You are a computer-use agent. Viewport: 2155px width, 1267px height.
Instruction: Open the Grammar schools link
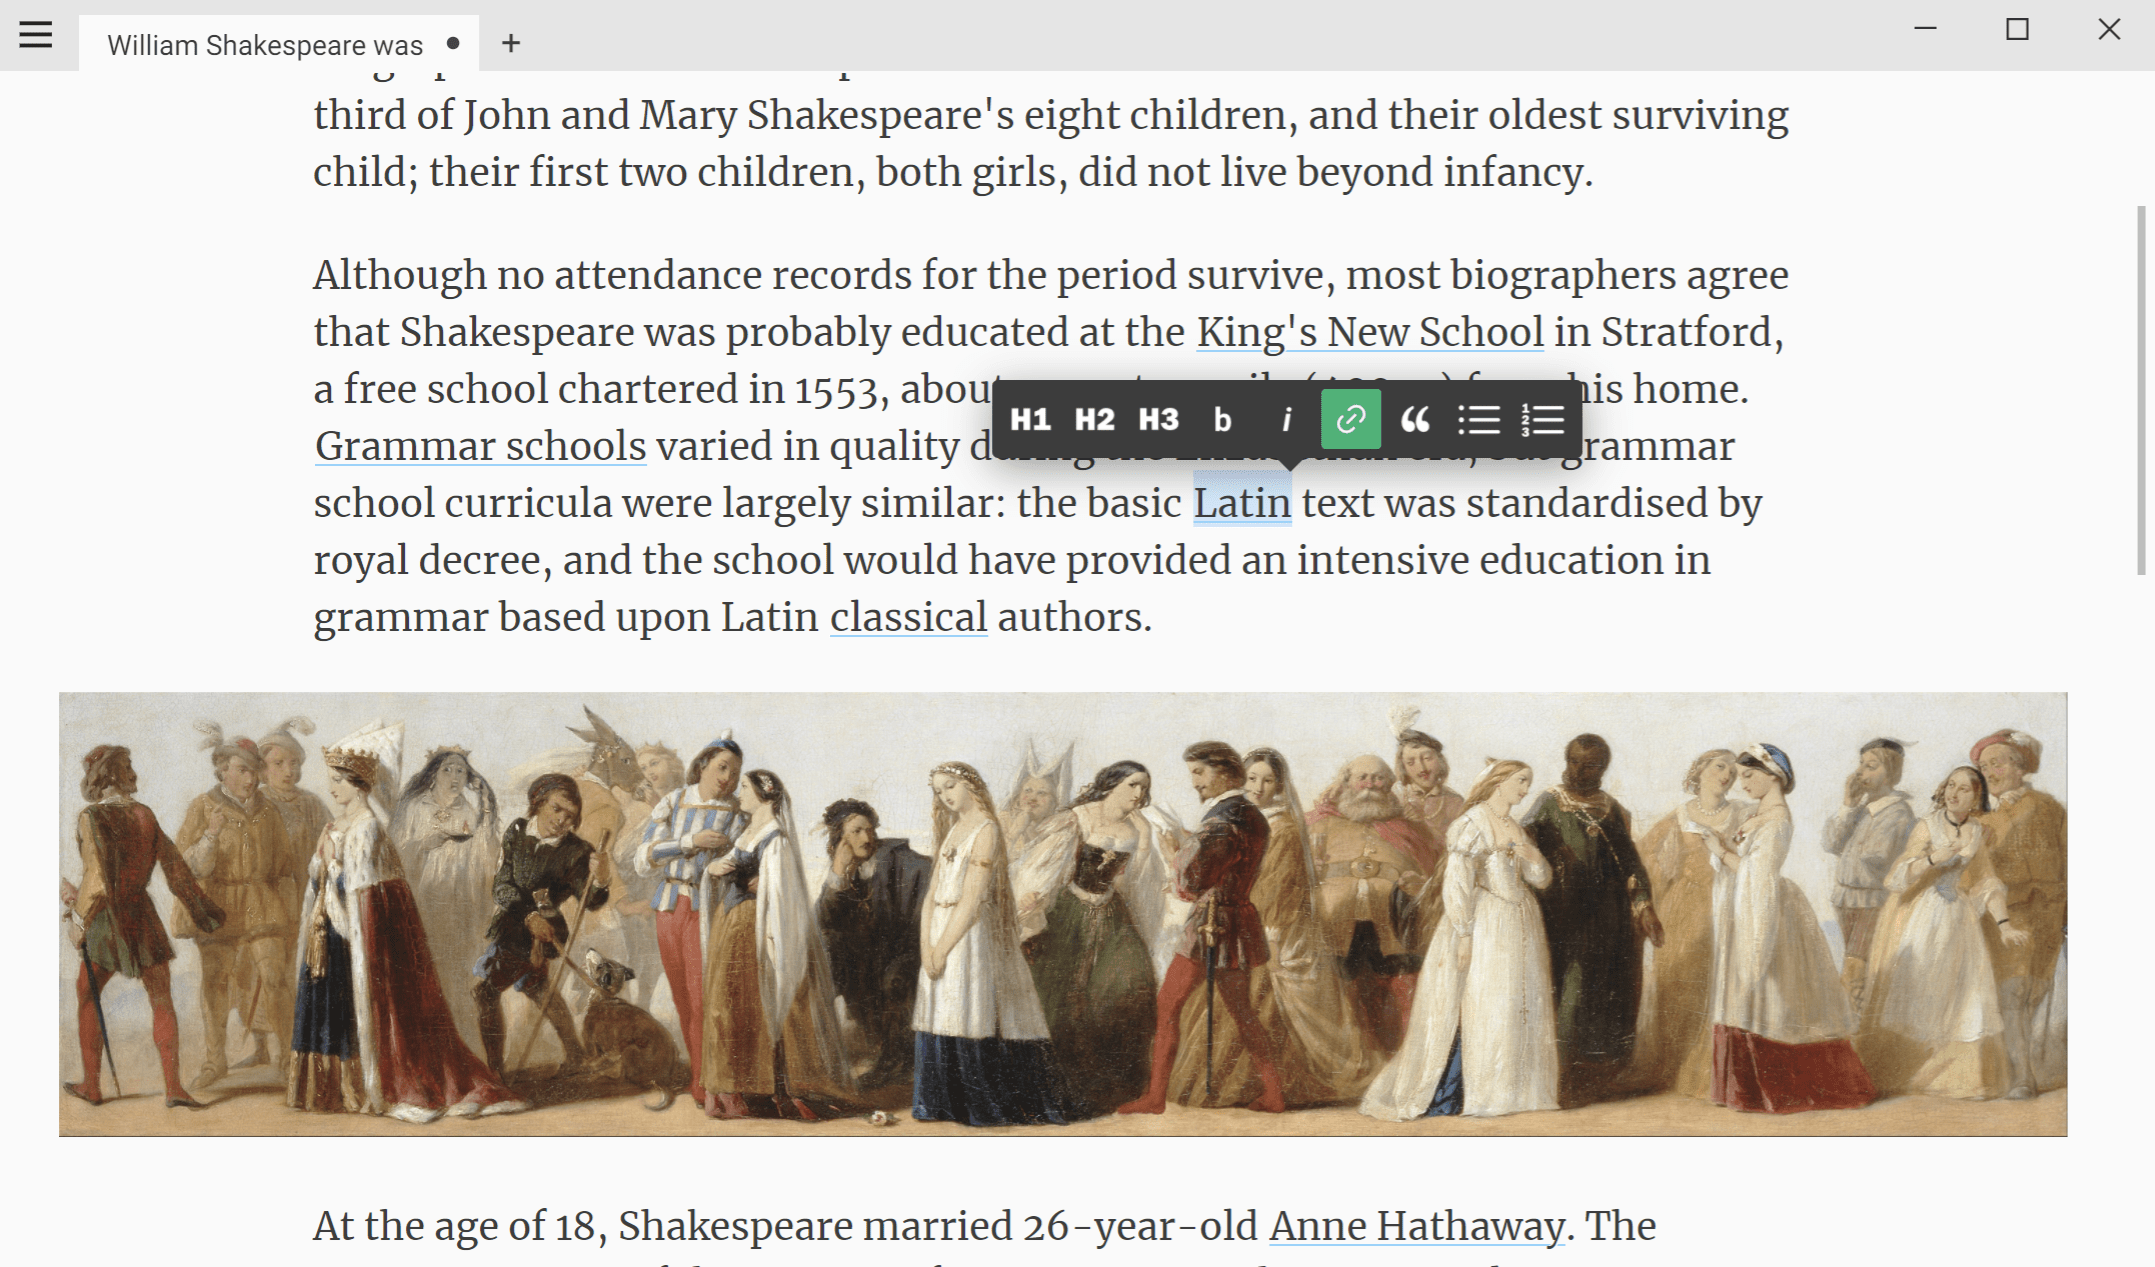480,446
